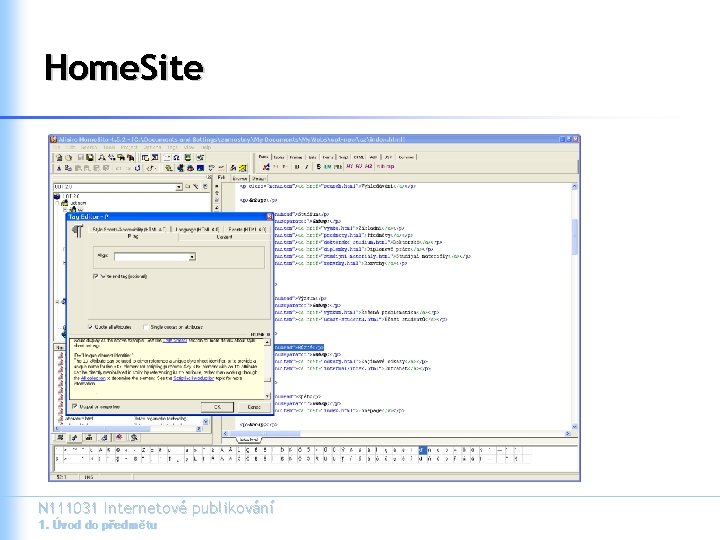Switch to the Browse editor tab
720x540 pixels.
(240, 179)
